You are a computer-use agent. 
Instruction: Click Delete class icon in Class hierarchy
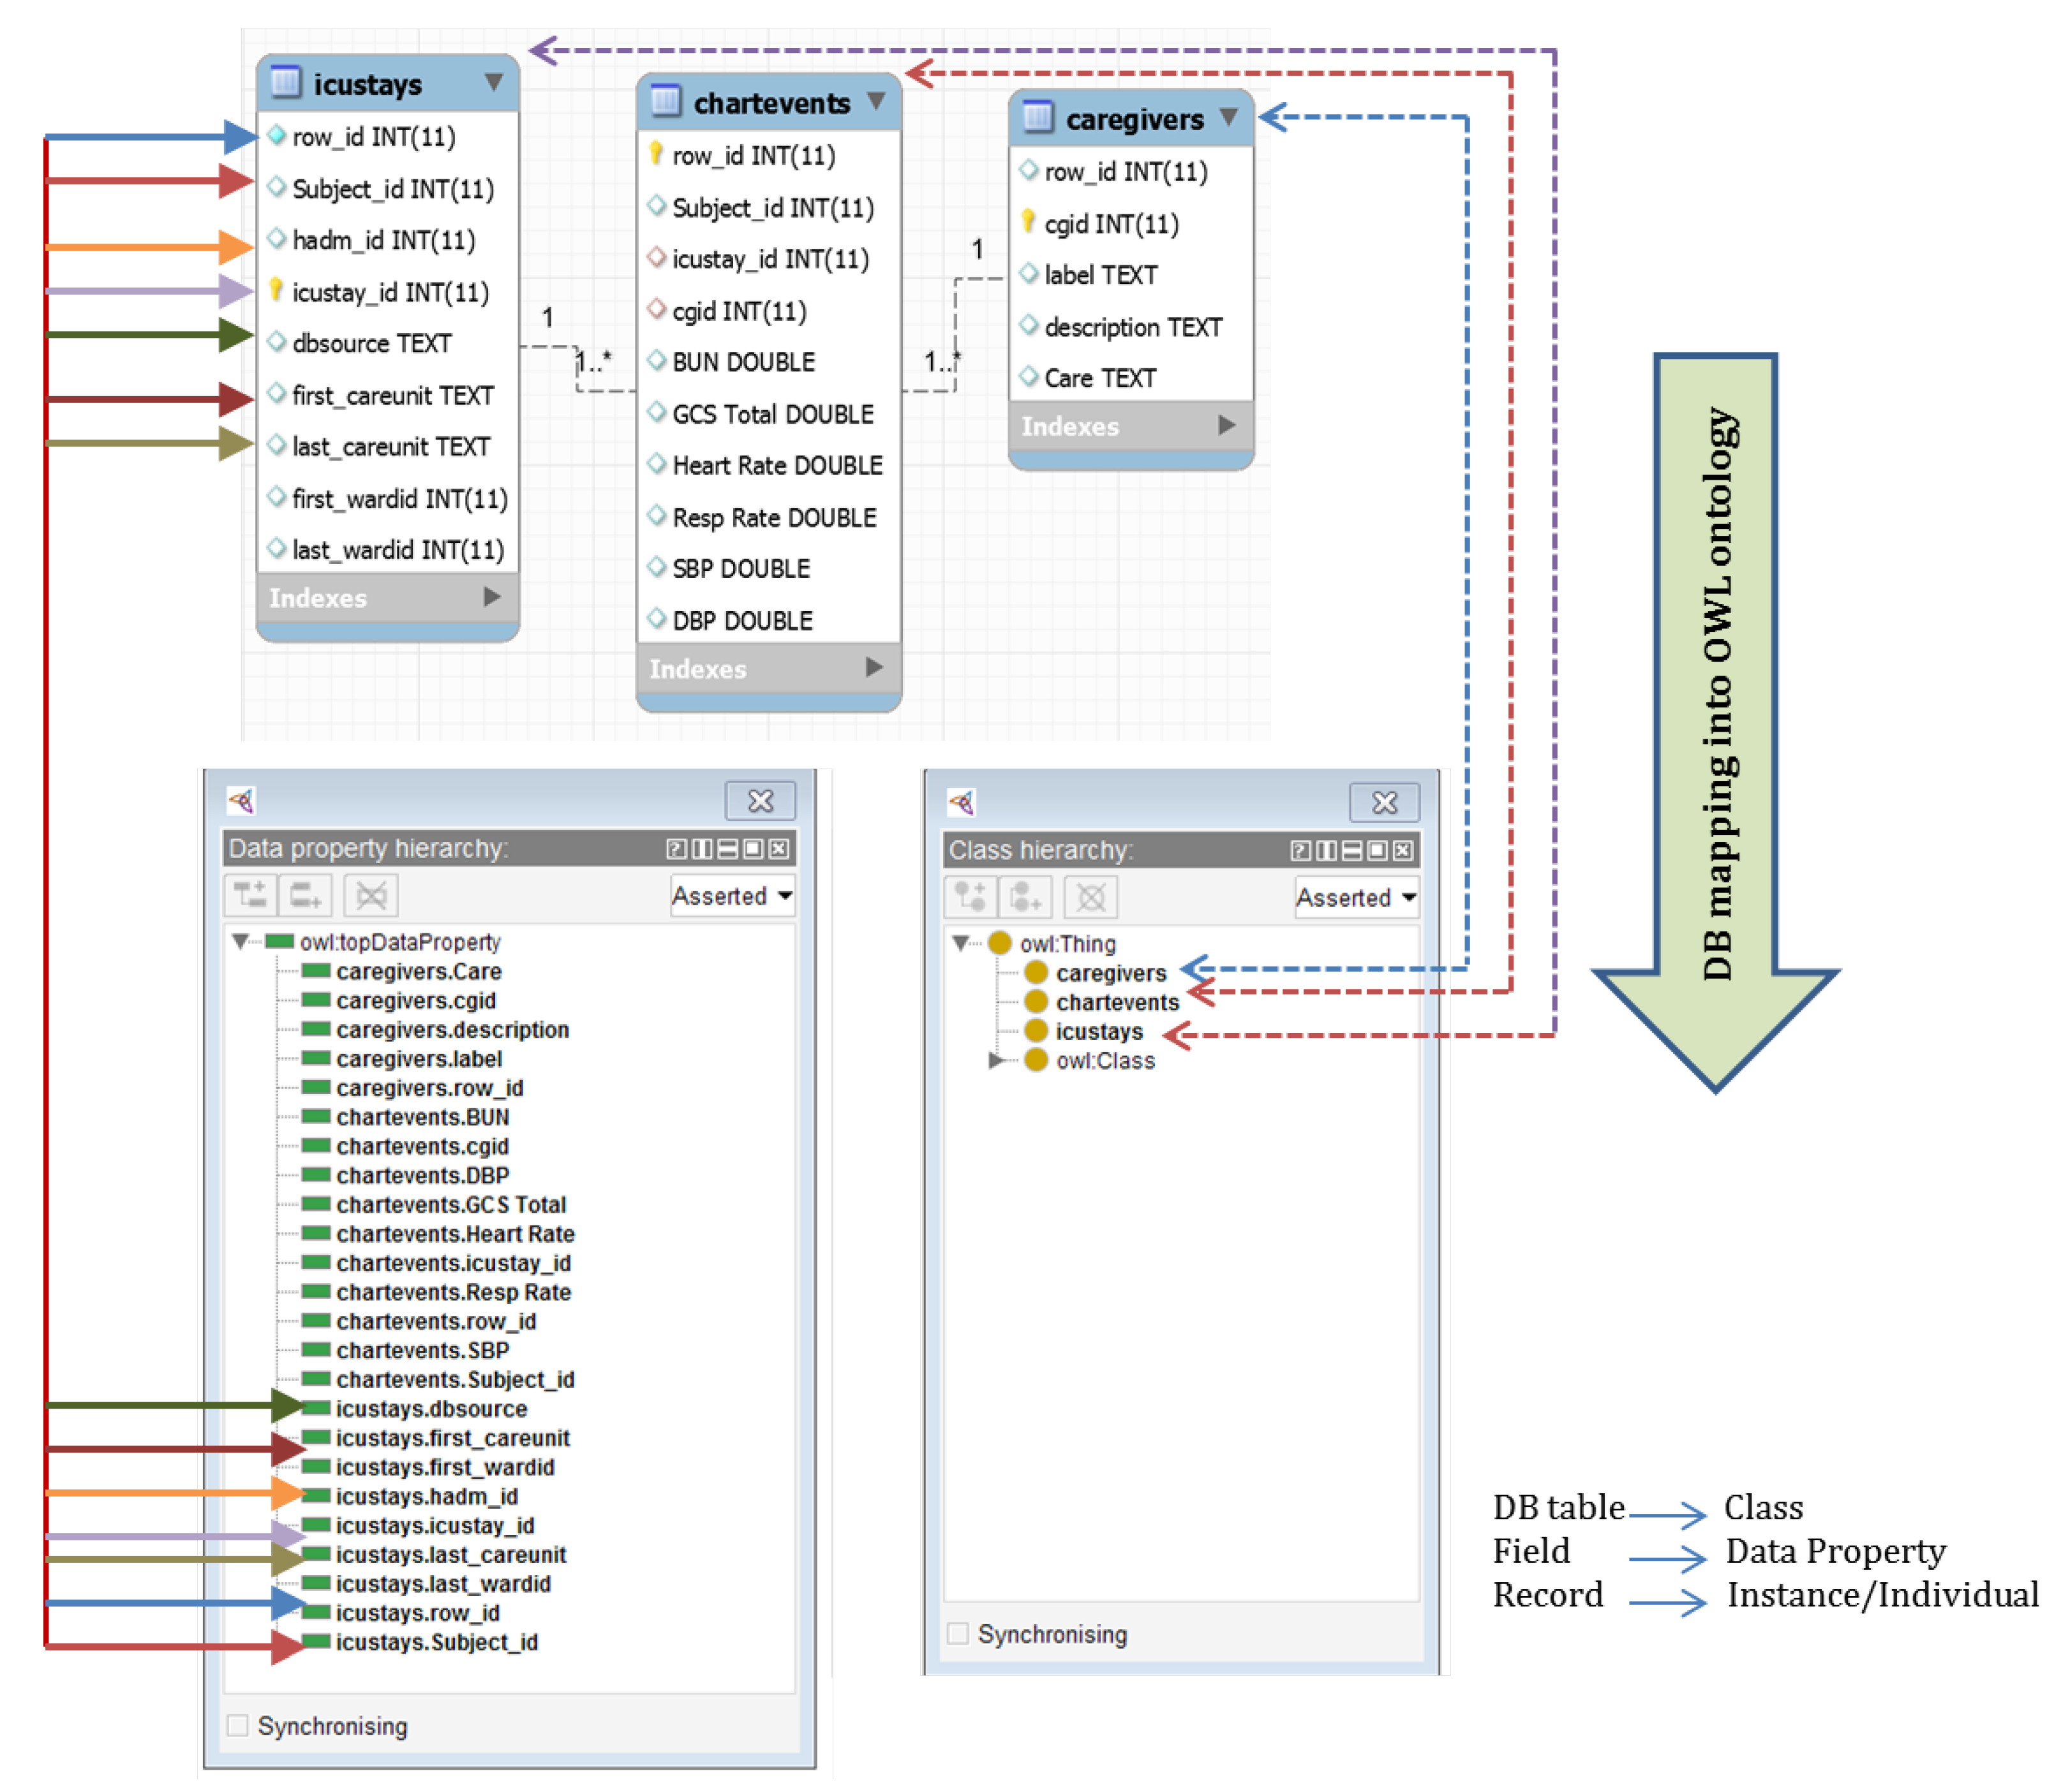pos(1091,897)
